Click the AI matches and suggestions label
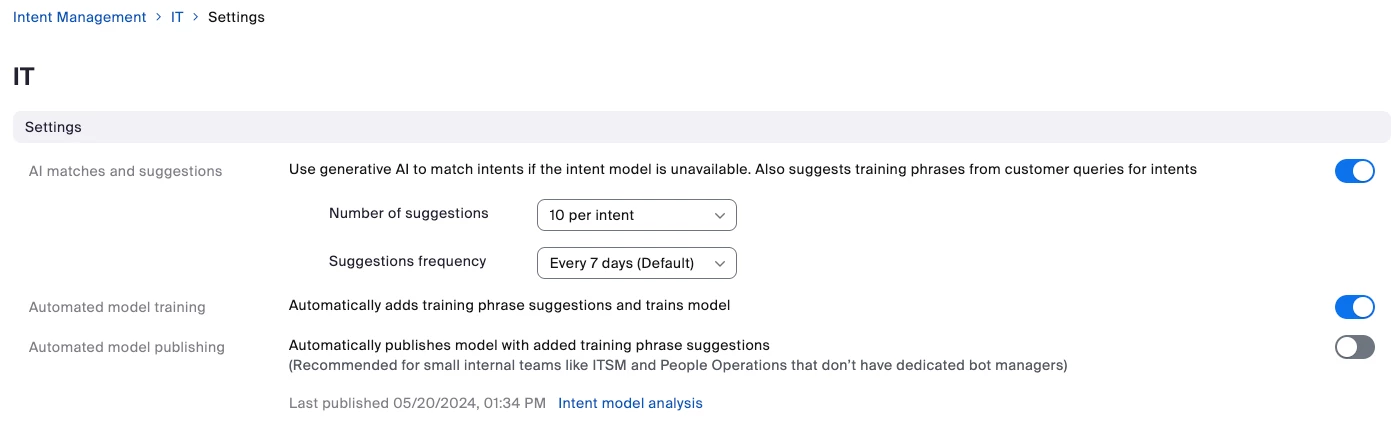Image resolution: width=1391 pixels, height=422 pixels. tap(125, 171)
